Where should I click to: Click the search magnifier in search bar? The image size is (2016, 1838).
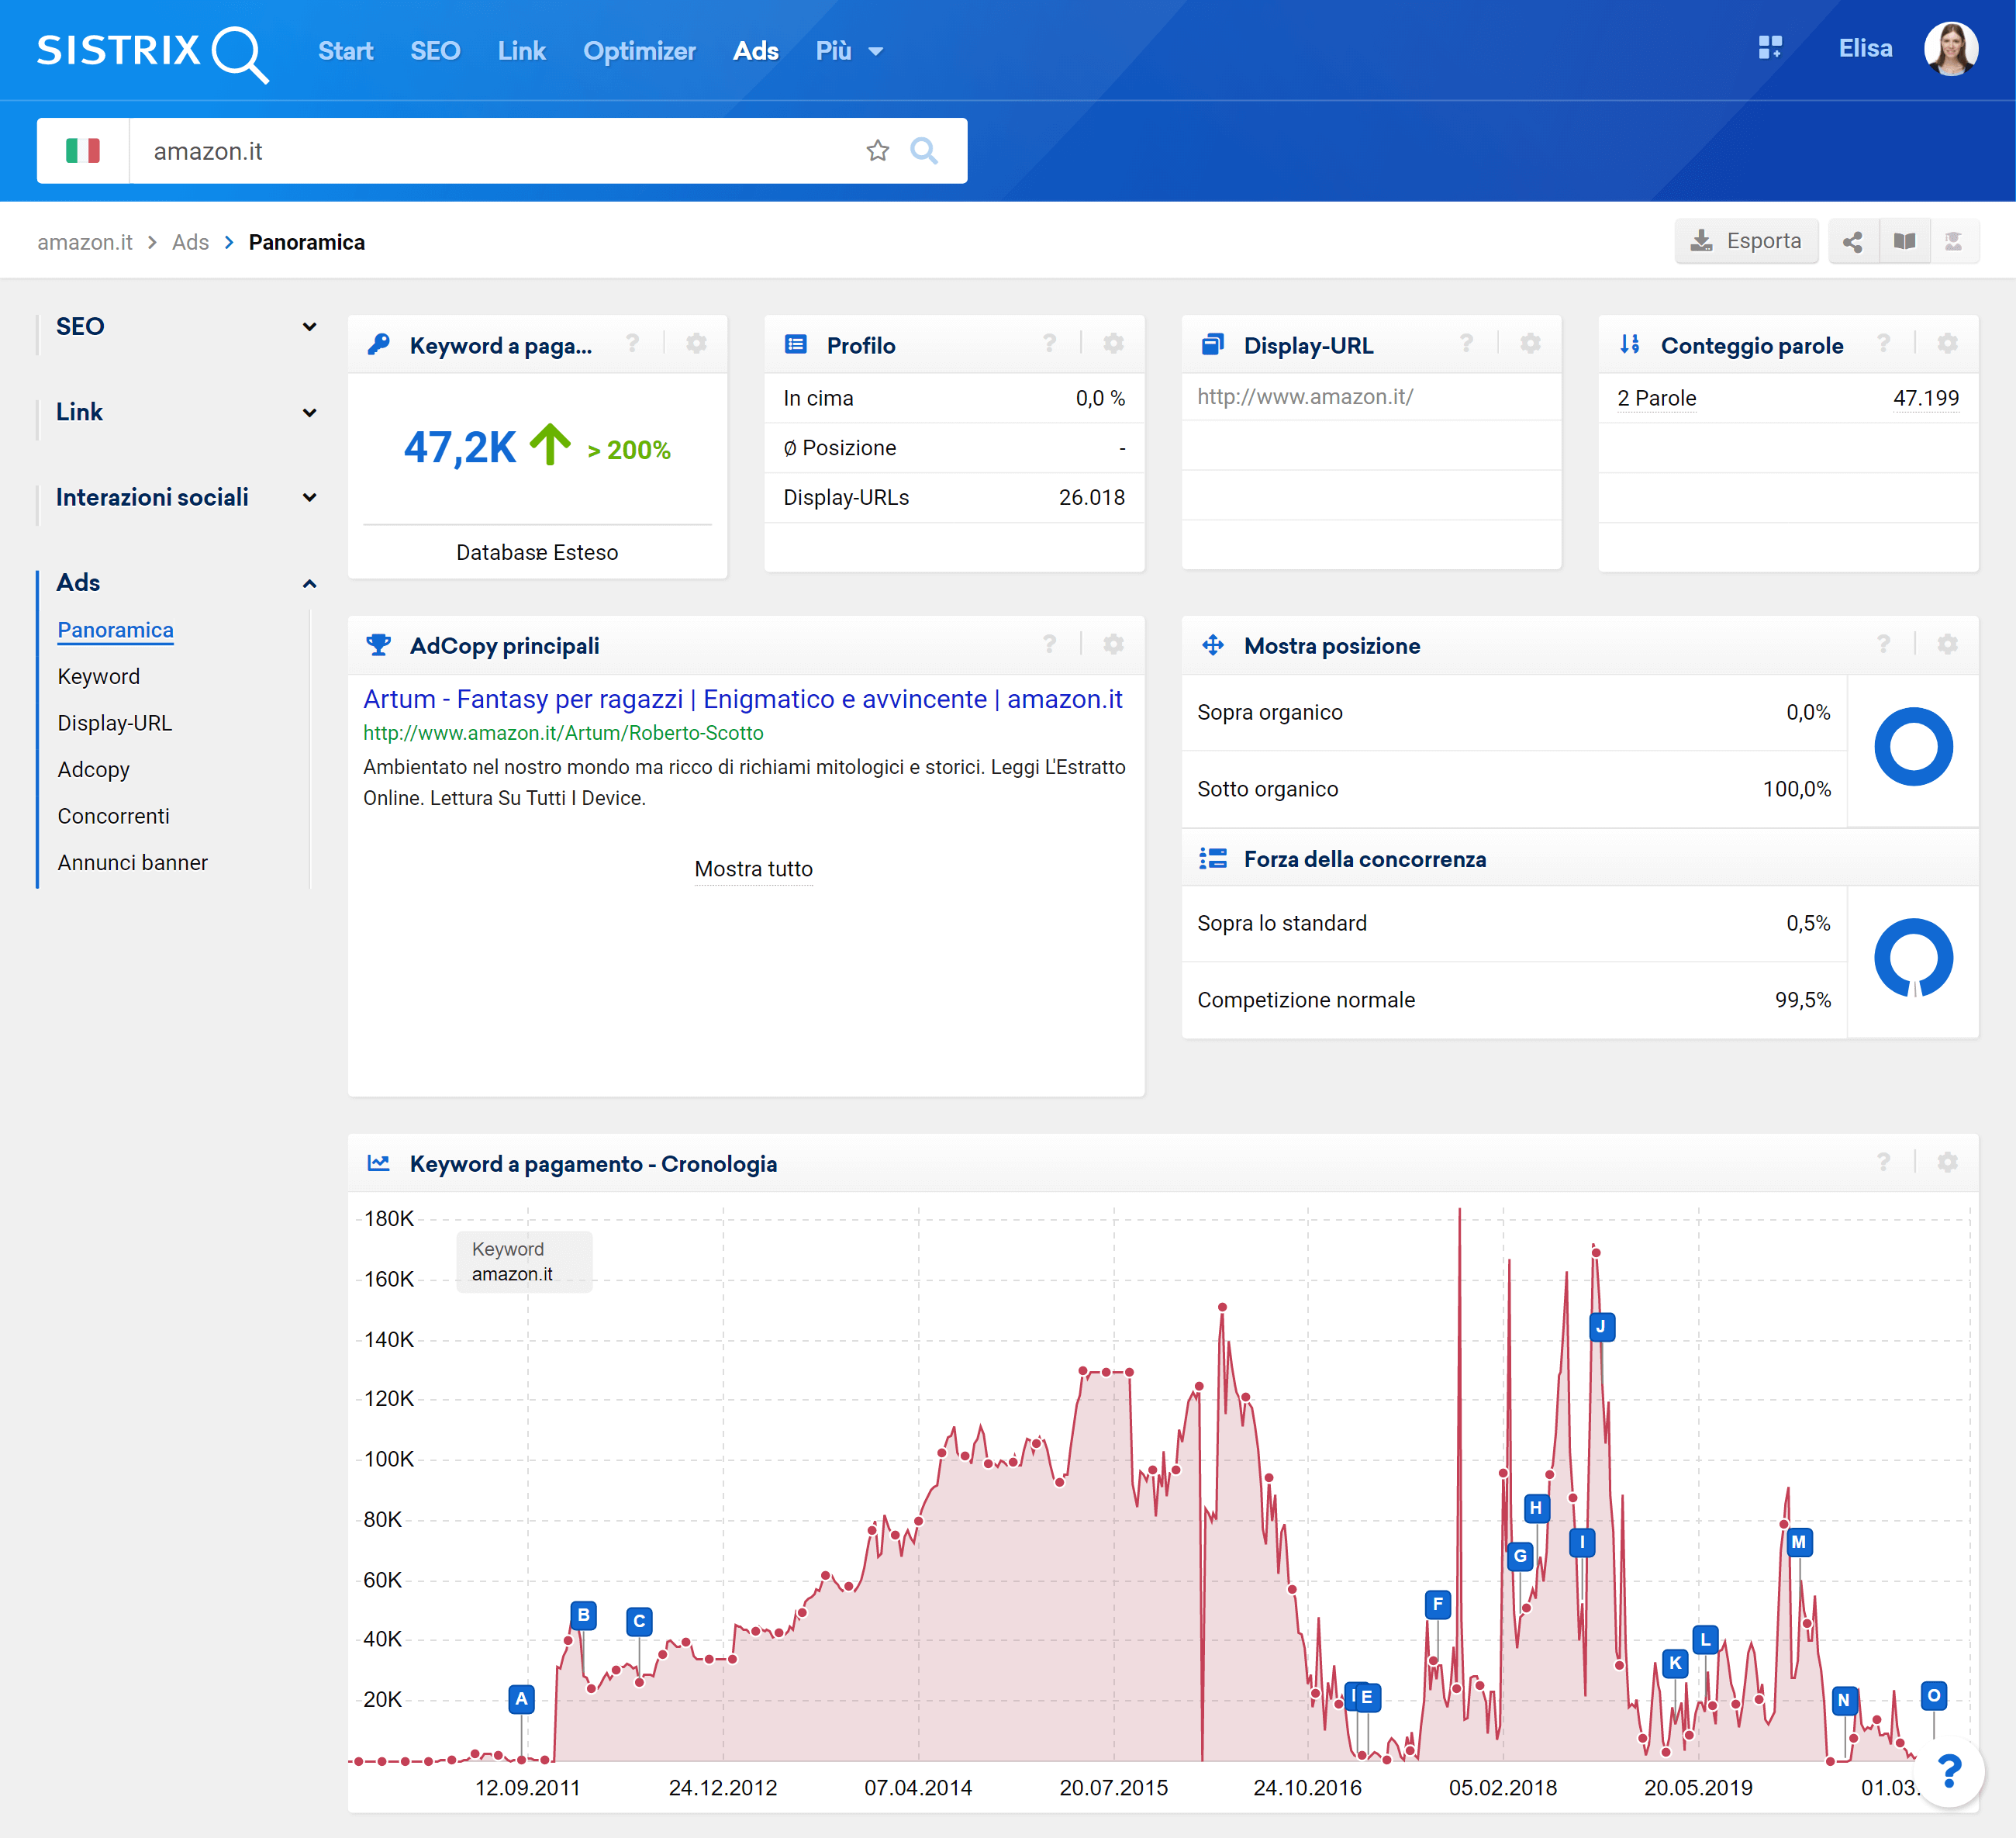pyautogui.click(x=924, y=151)
